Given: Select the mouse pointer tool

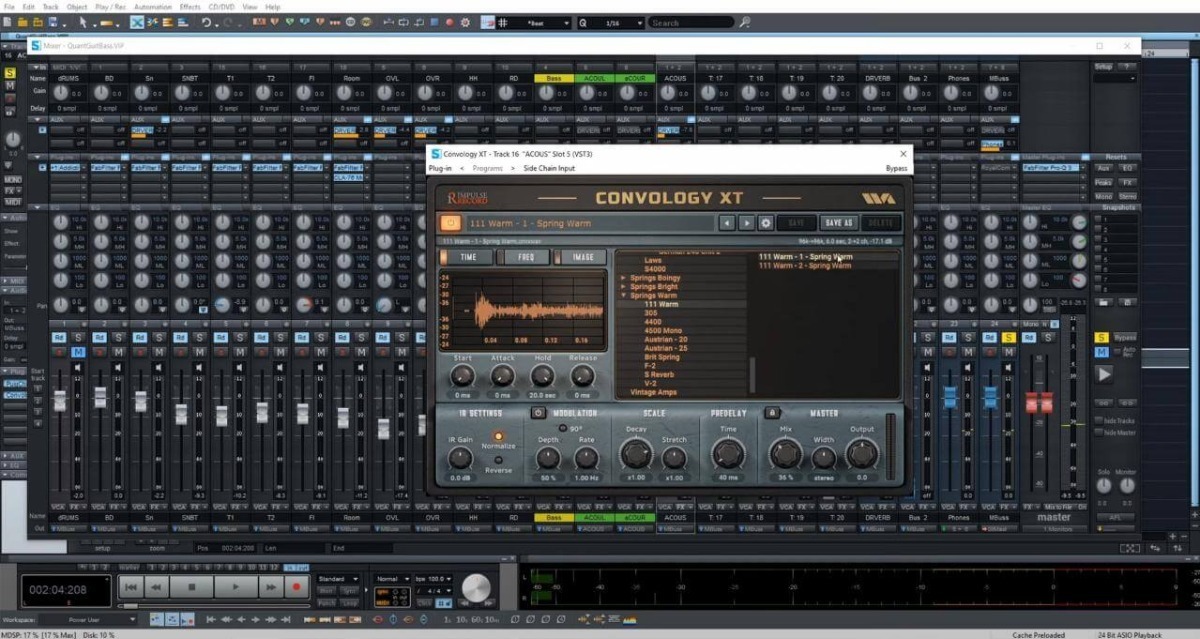Looking at the screenshot, I should [84, 22].
